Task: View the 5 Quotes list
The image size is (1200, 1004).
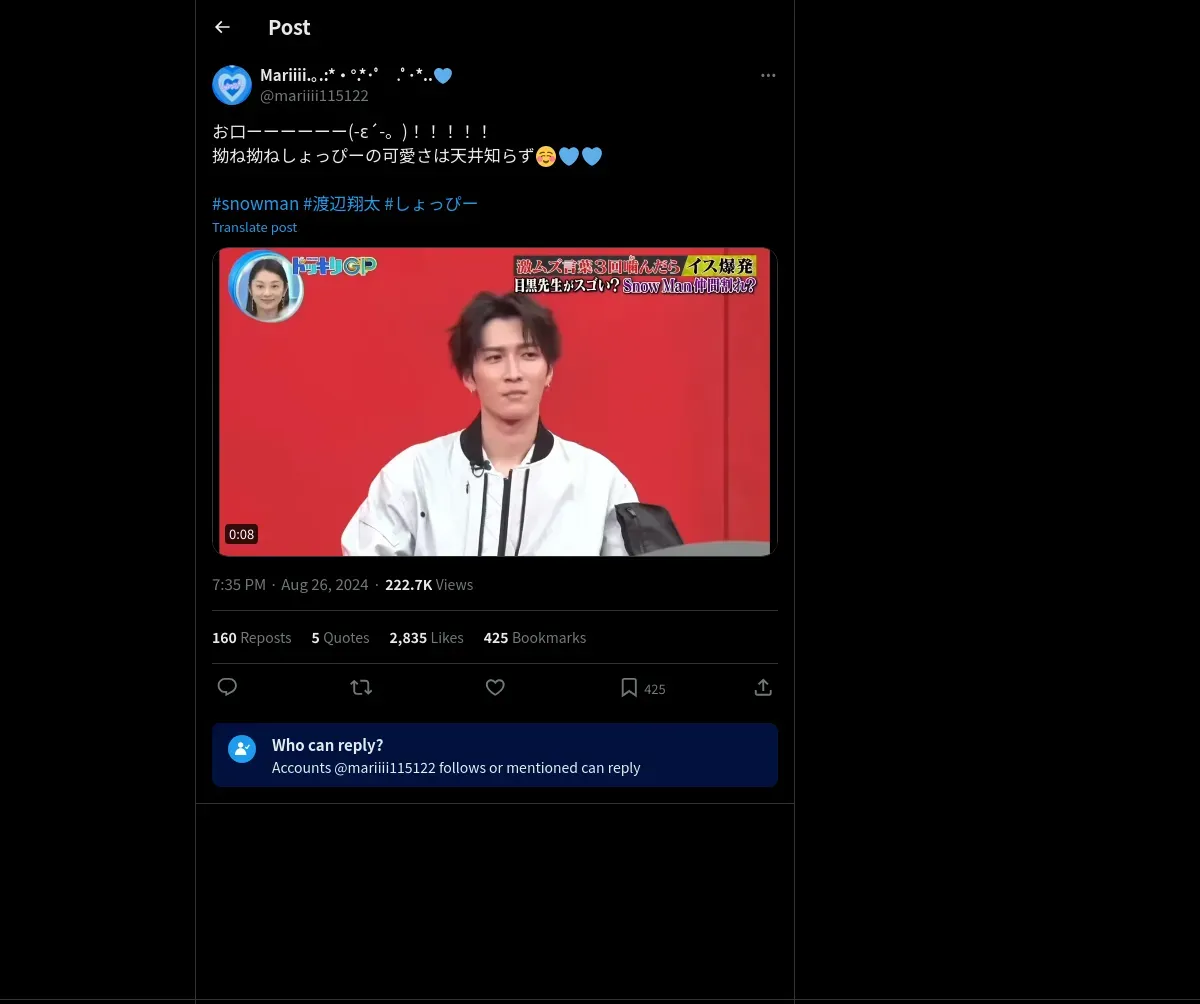Action: [340, 637]
